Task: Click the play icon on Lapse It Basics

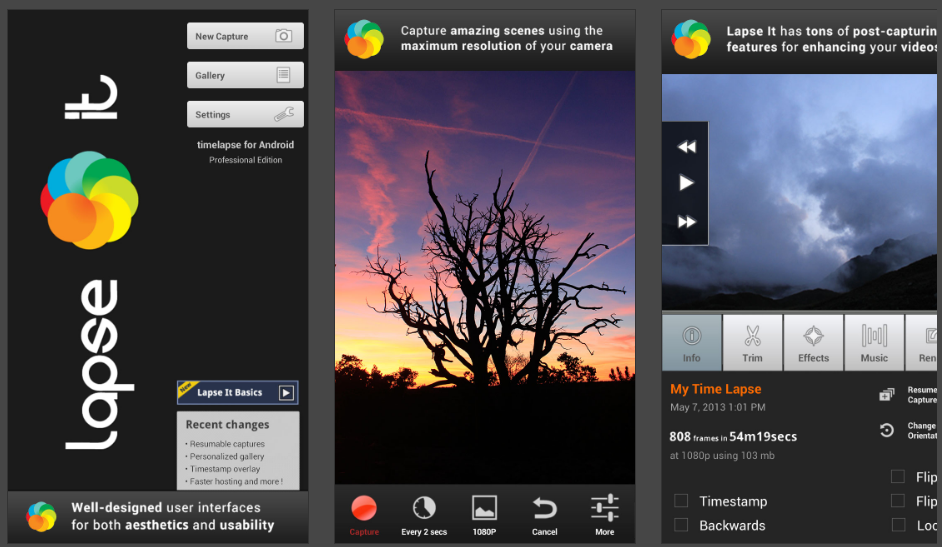Action: tap(287, 393)
